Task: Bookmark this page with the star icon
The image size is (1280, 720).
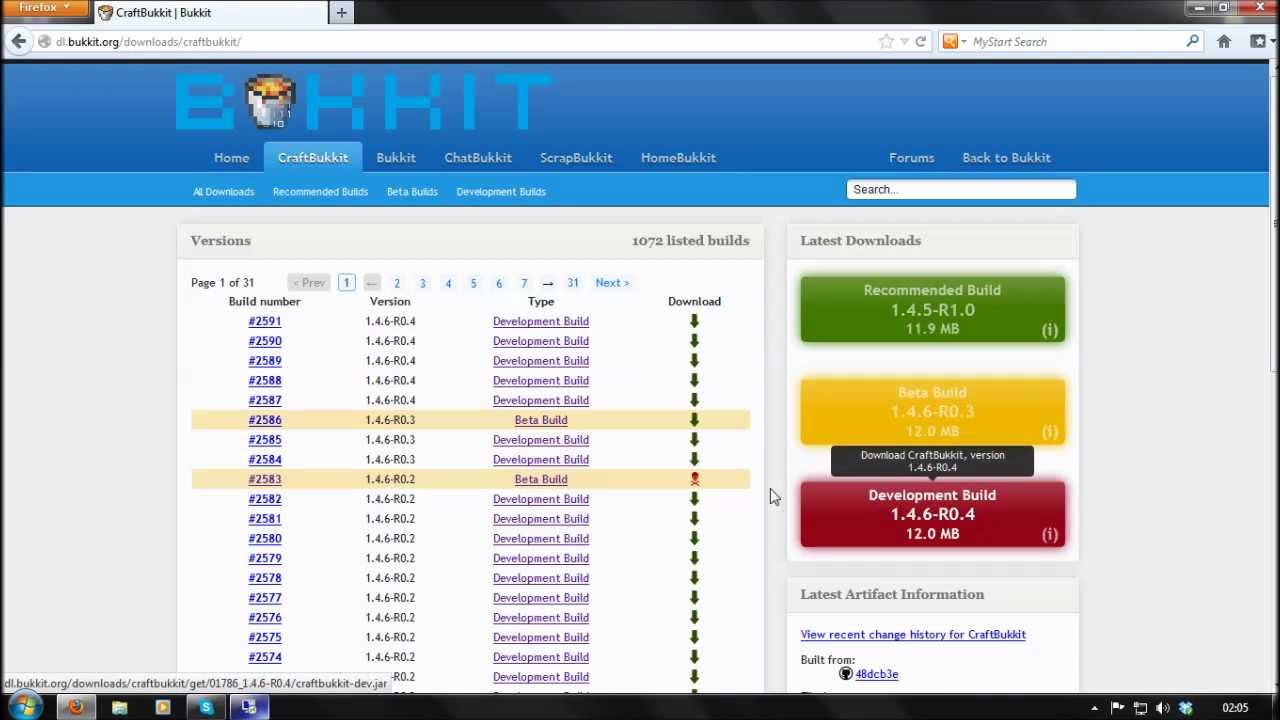Action: point(886,41)
